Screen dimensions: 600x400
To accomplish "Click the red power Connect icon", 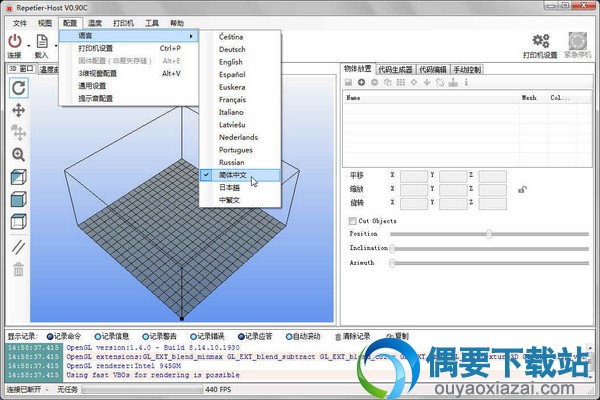I will coord(15,41).
